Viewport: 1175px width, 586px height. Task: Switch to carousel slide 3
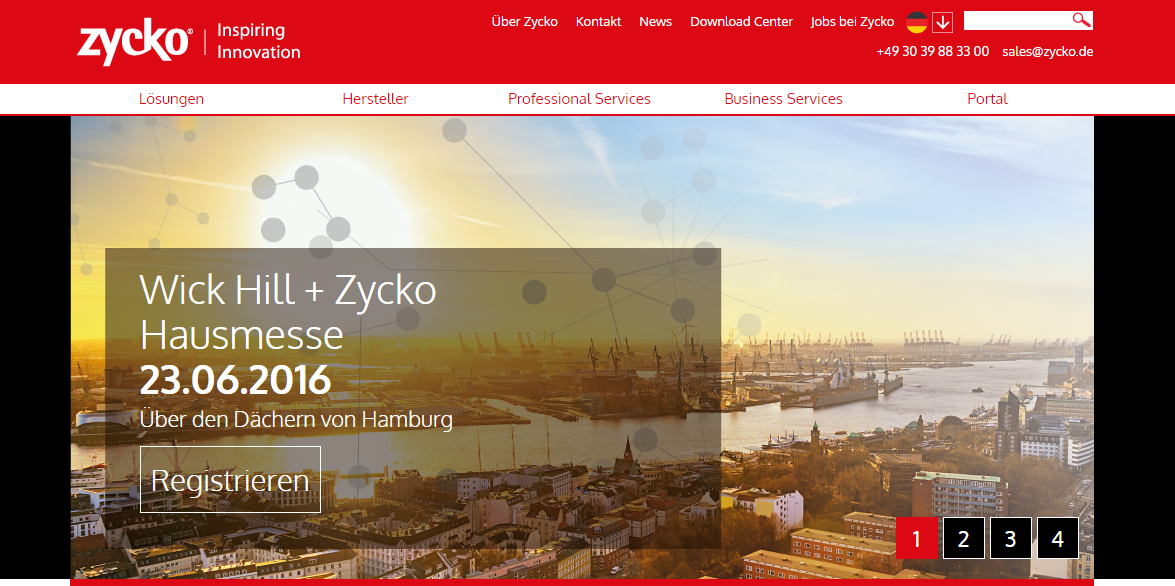click(x=1011, y=538)
